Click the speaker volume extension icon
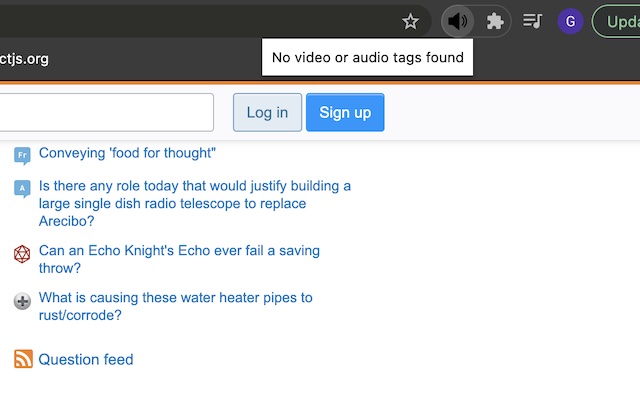640x400 pixels. click(458, 21)
